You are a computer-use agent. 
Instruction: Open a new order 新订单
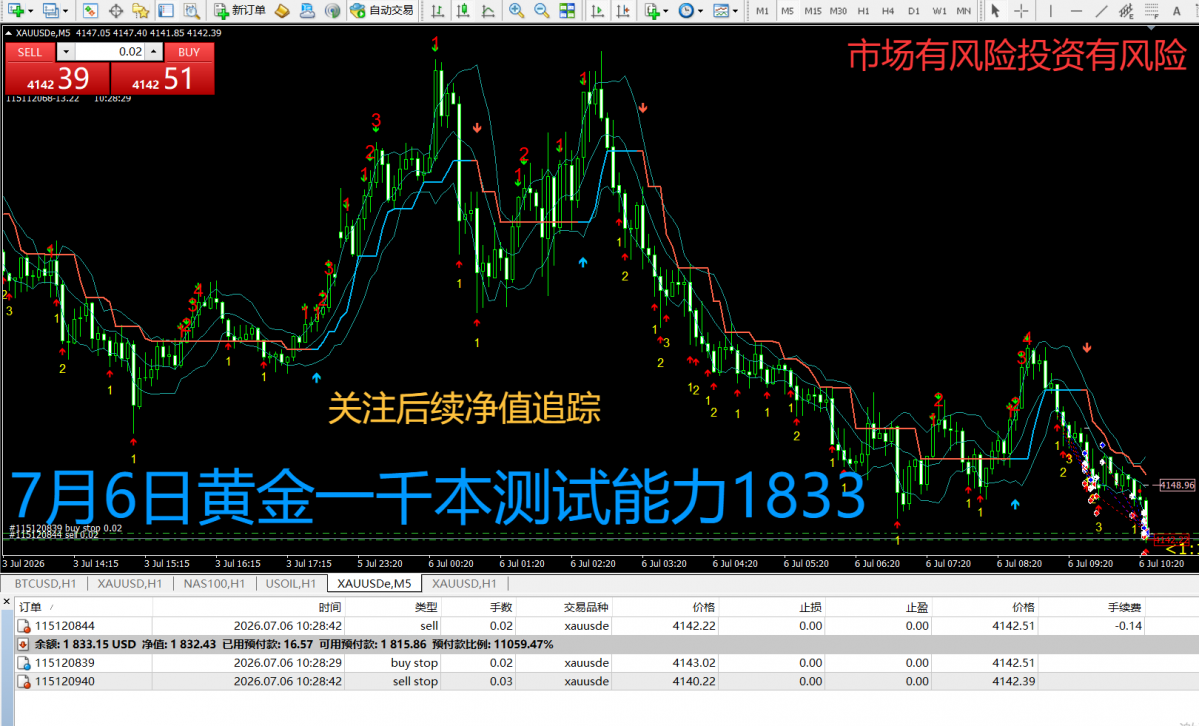pyautogui.click(x=239, y=11)
